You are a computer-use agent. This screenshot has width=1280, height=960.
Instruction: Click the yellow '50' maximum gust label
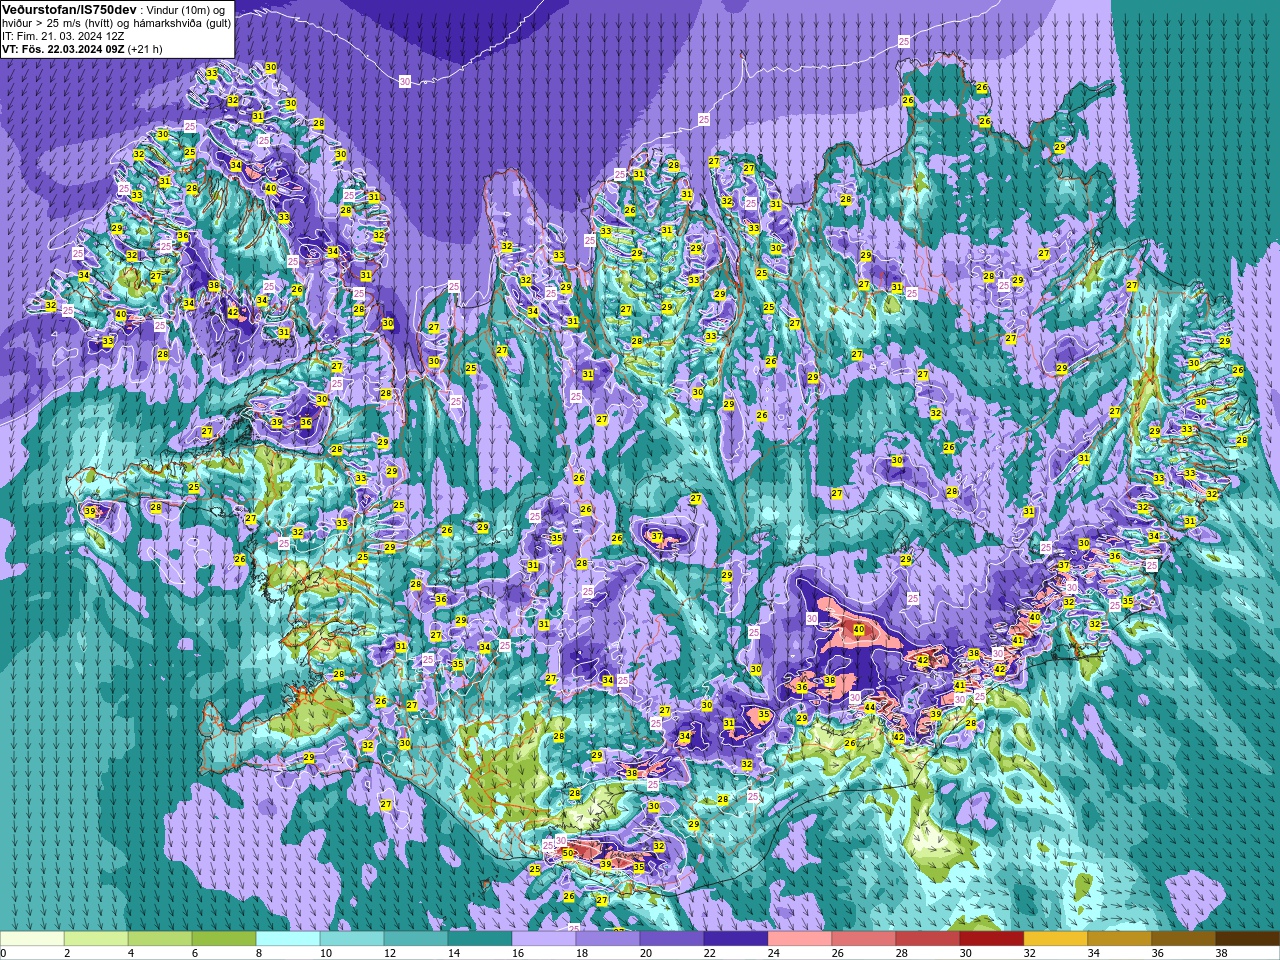568,853
